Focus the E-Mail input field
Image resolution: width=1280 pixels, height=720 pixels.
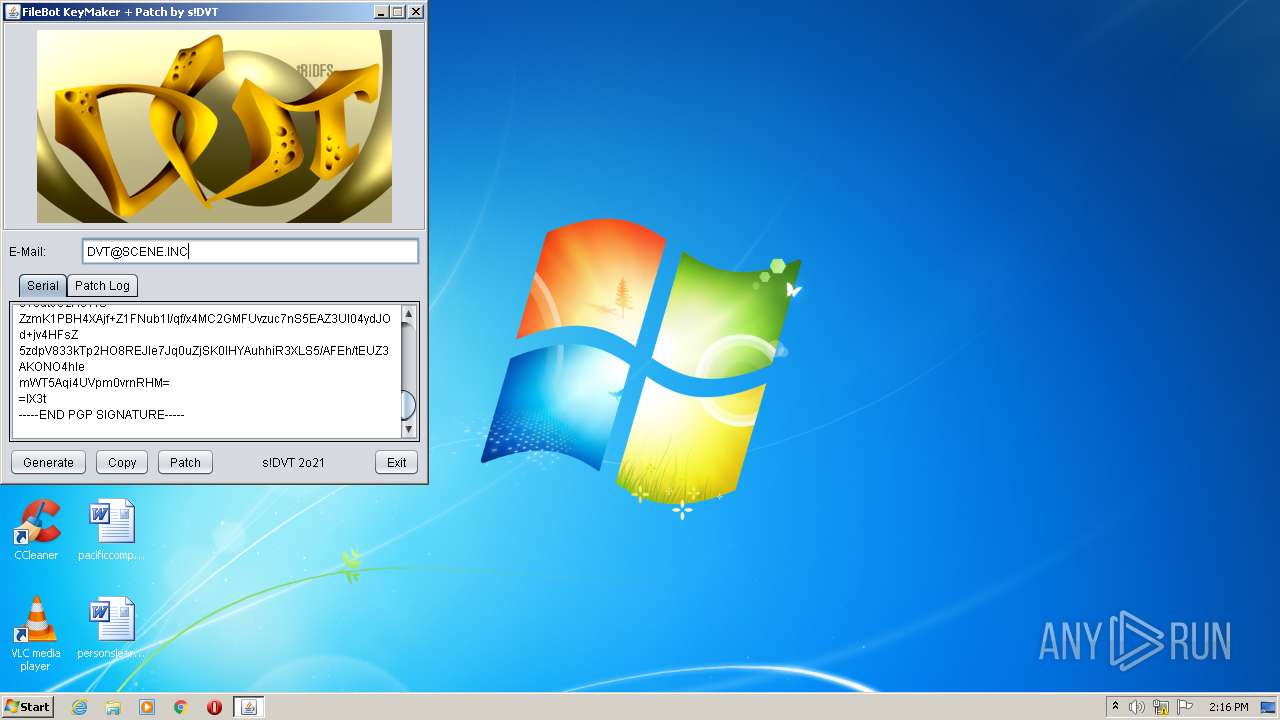(250, 251)
